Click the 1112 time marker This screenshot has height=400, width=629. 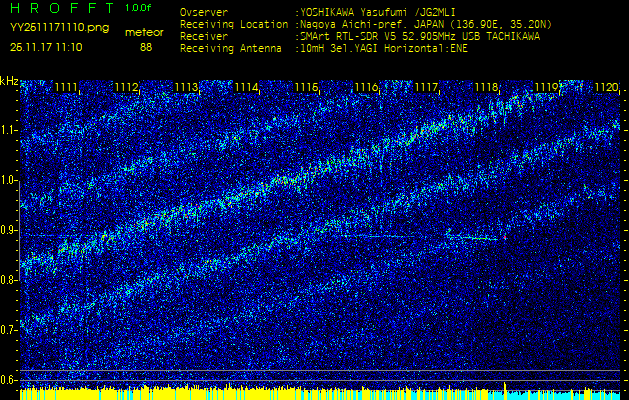click(126, 87)
